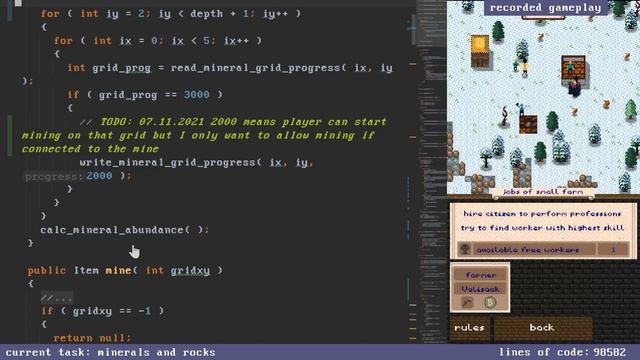The width and height of the screenshot is (640, 360).
Task: Click the villager holding an axe
Action: 520,109
